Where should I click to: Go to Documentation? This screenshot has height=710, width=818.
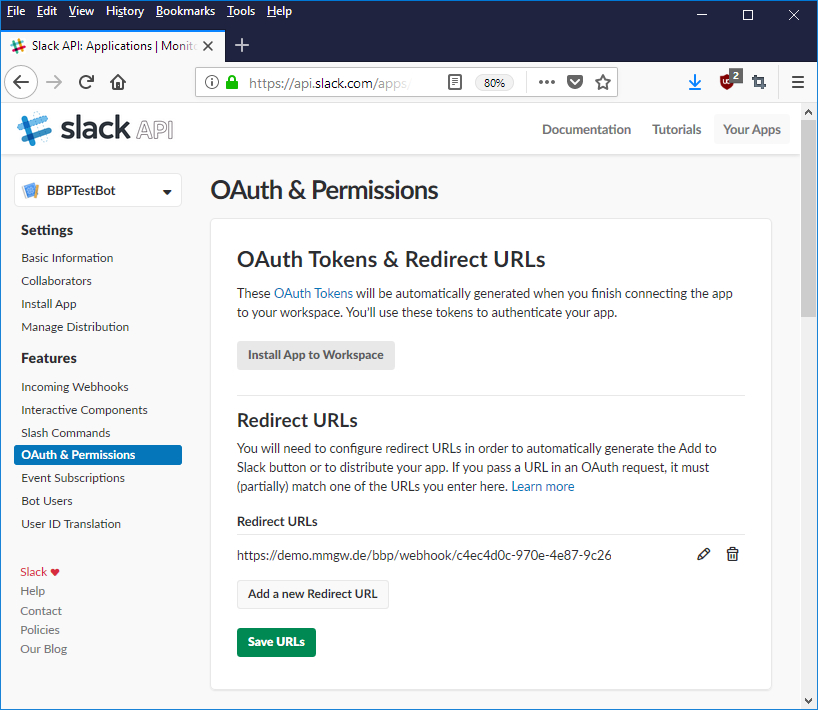(586, 129)
